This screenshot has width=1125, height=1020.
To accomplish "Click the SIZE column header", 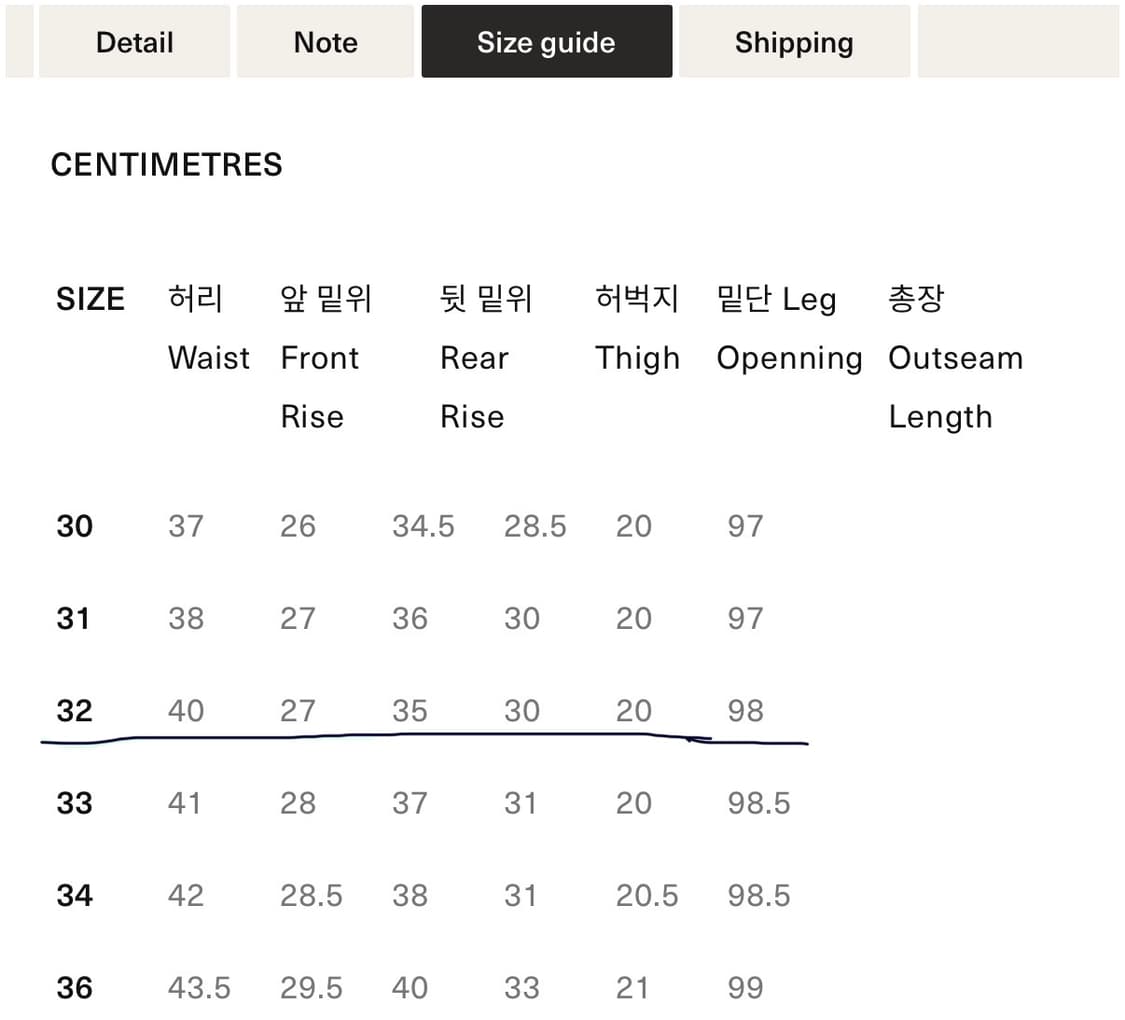I will (90, 299).
